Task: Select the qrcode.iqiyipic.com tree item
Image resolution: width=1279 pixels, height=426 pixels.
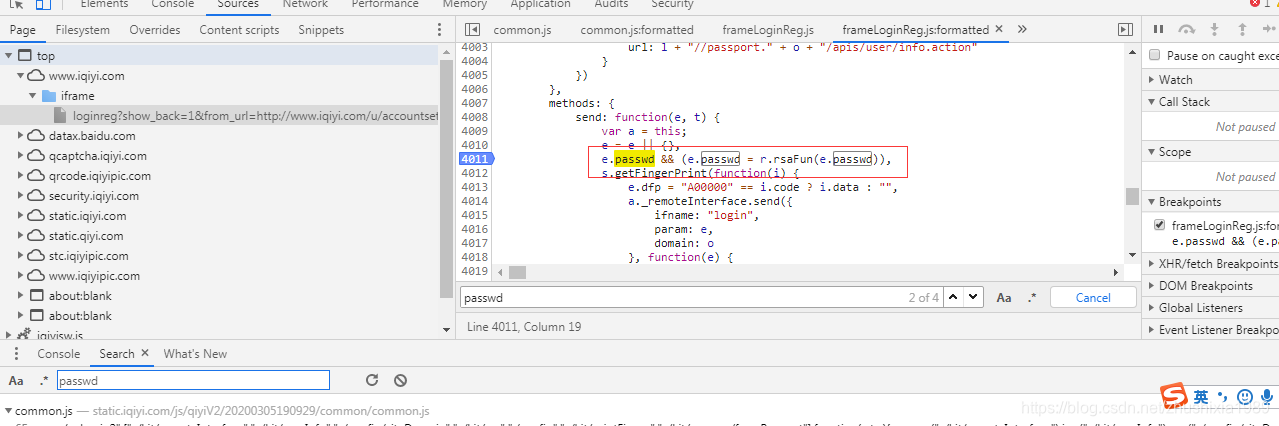Action: pyautogui.click(x=98, y=176)
